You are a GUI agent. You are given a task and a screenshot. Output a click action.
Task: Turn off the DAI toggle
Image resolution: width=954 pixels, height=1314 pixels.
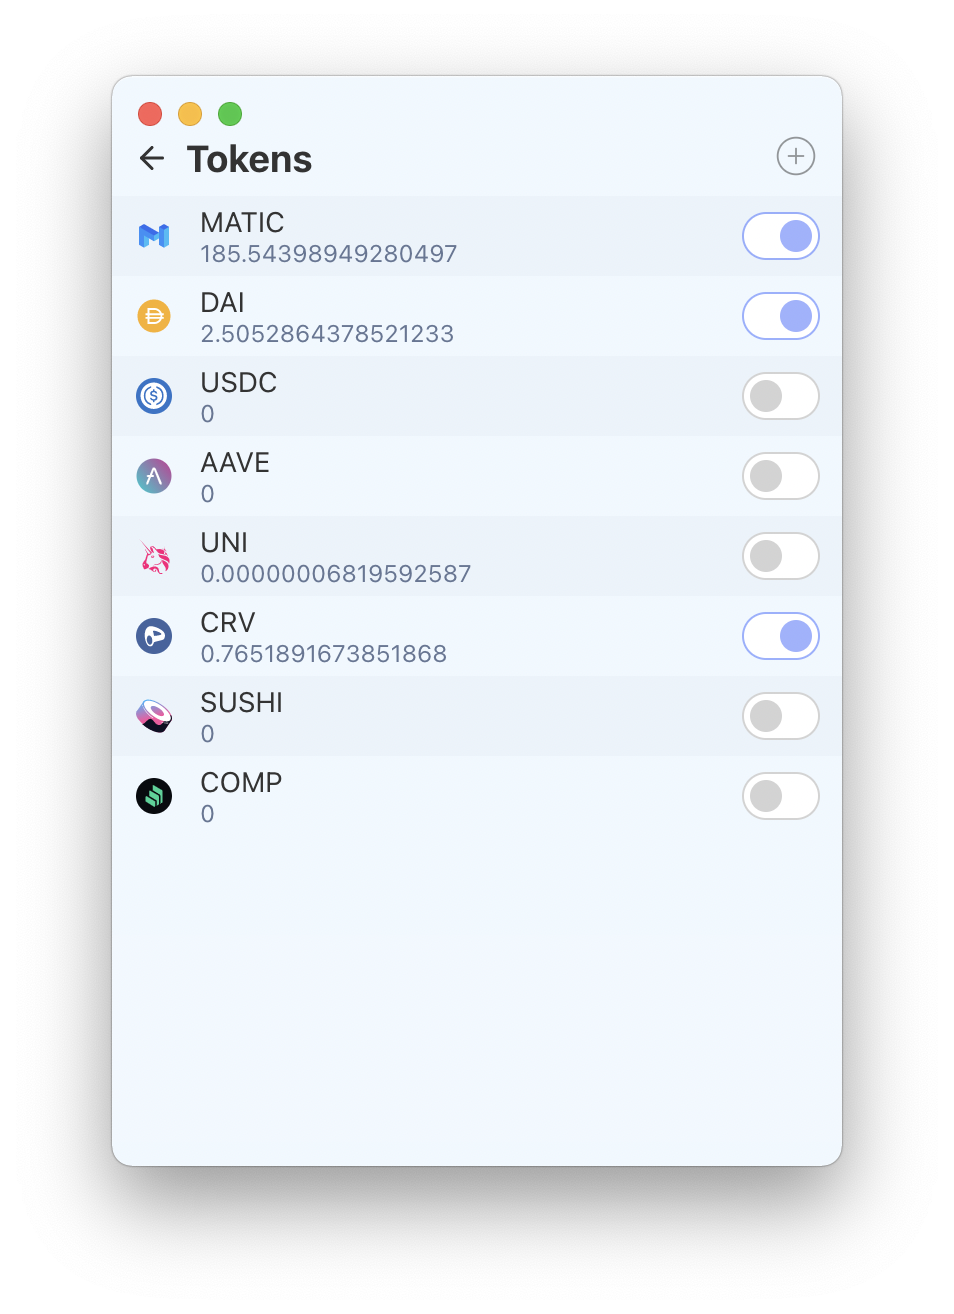click(781, 316)
